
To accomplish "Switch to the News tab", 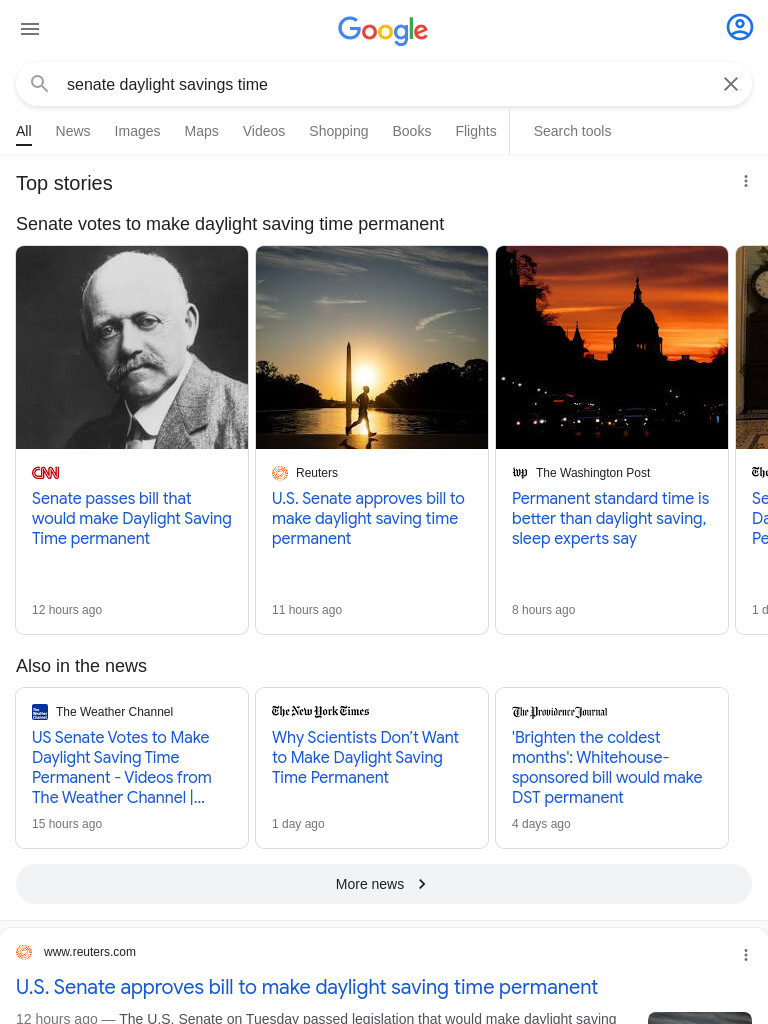I will click(x=72, y=131).
